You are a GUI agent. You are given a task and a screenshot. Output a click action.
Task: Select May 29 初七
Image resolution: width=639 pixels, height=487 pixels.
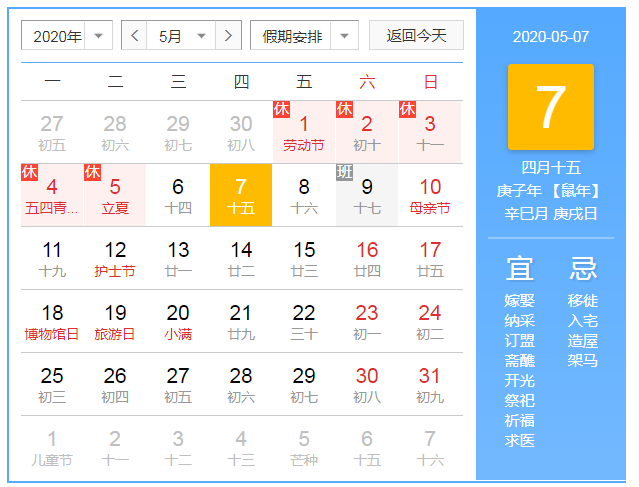pyautogui.click(x=304, y=384)
